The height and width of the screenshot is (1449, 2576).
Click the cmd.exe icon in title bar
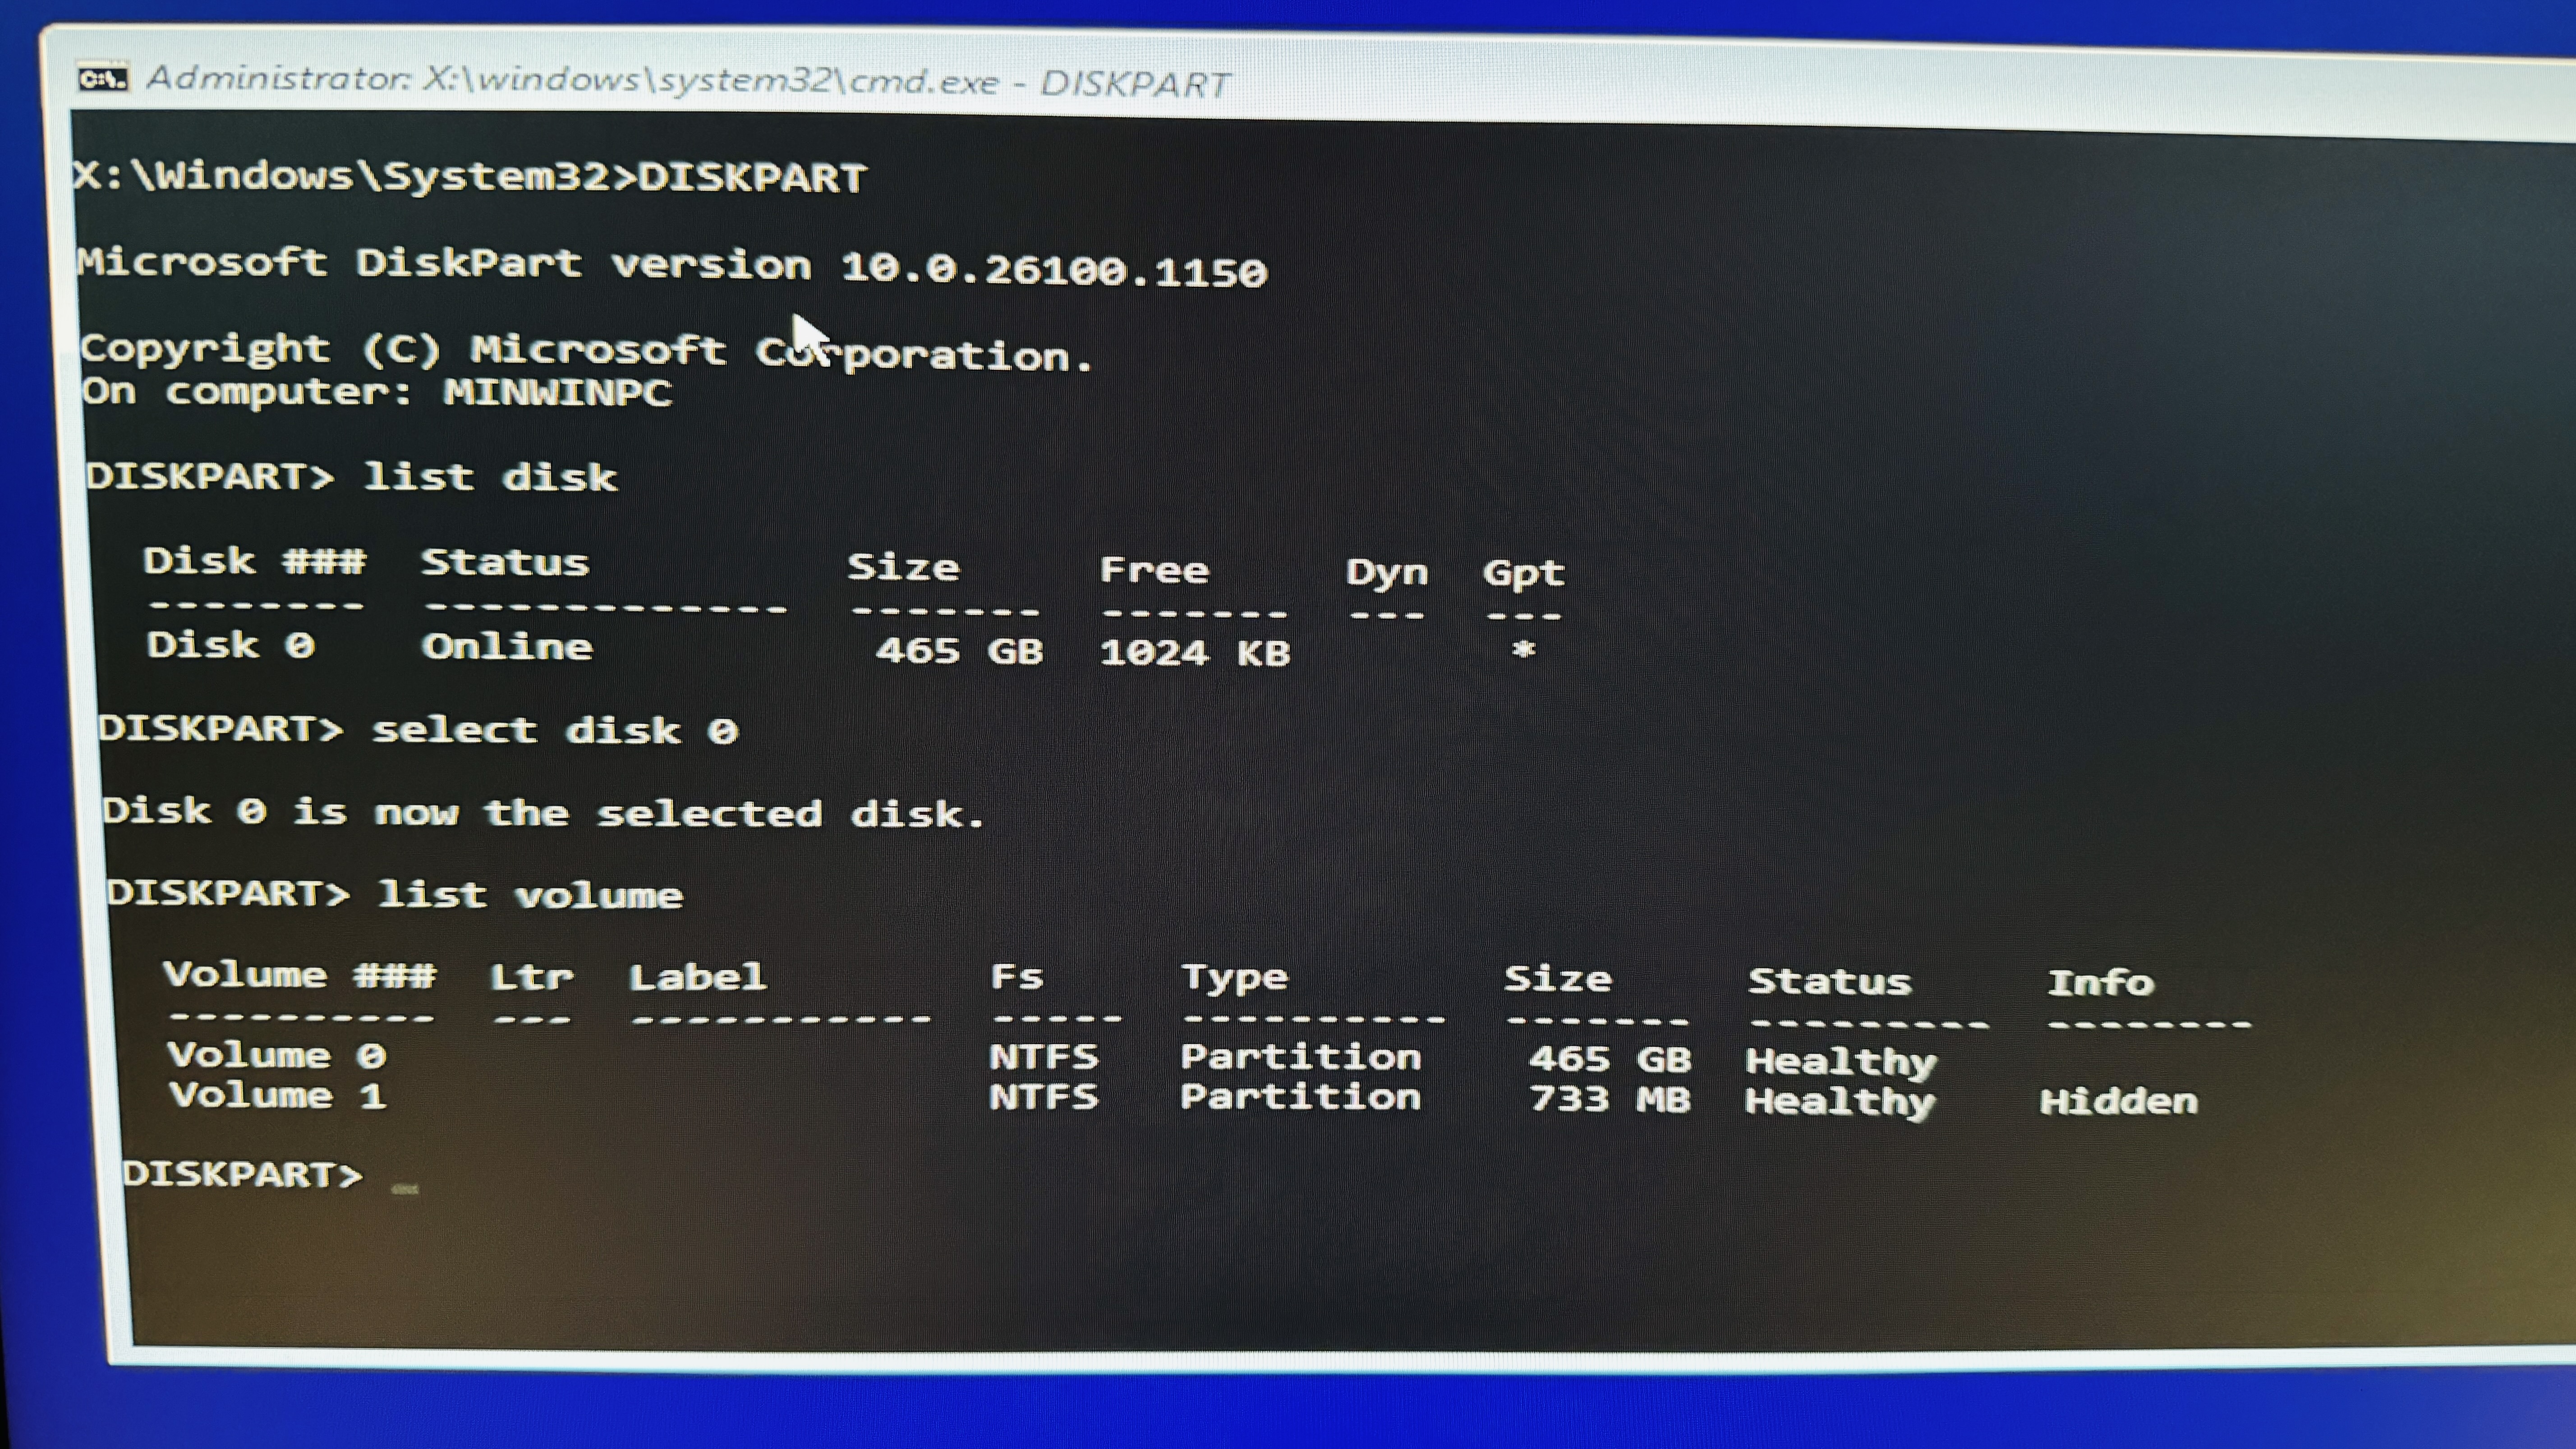(x=103, y=78)
